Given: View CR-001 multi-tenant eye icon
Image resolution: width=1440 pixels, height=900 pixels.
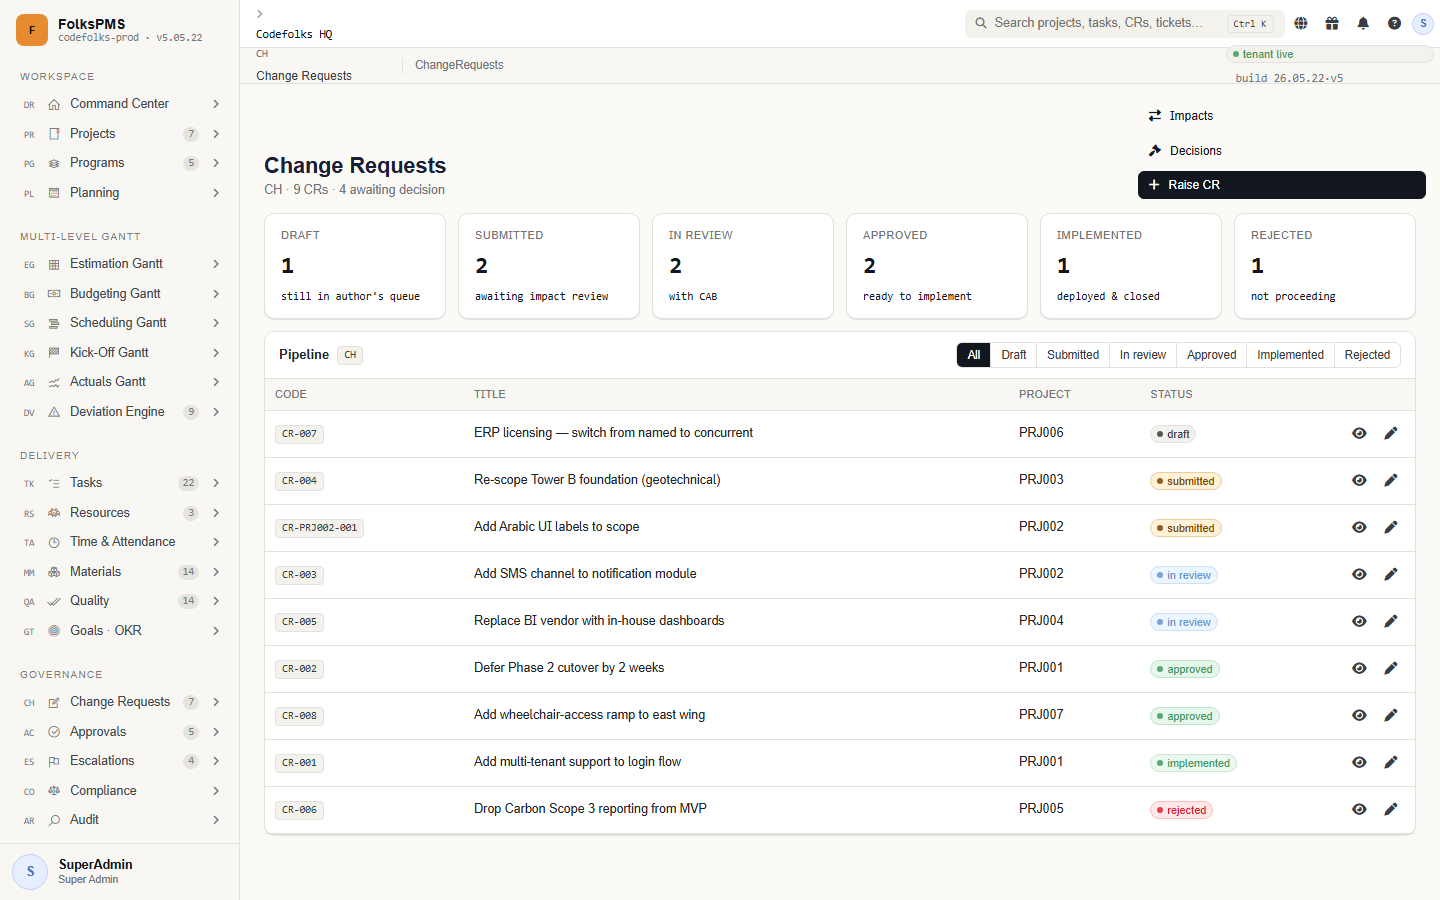Looking at the screenshot, I should pyautogui.click(x=1359, y=762).
